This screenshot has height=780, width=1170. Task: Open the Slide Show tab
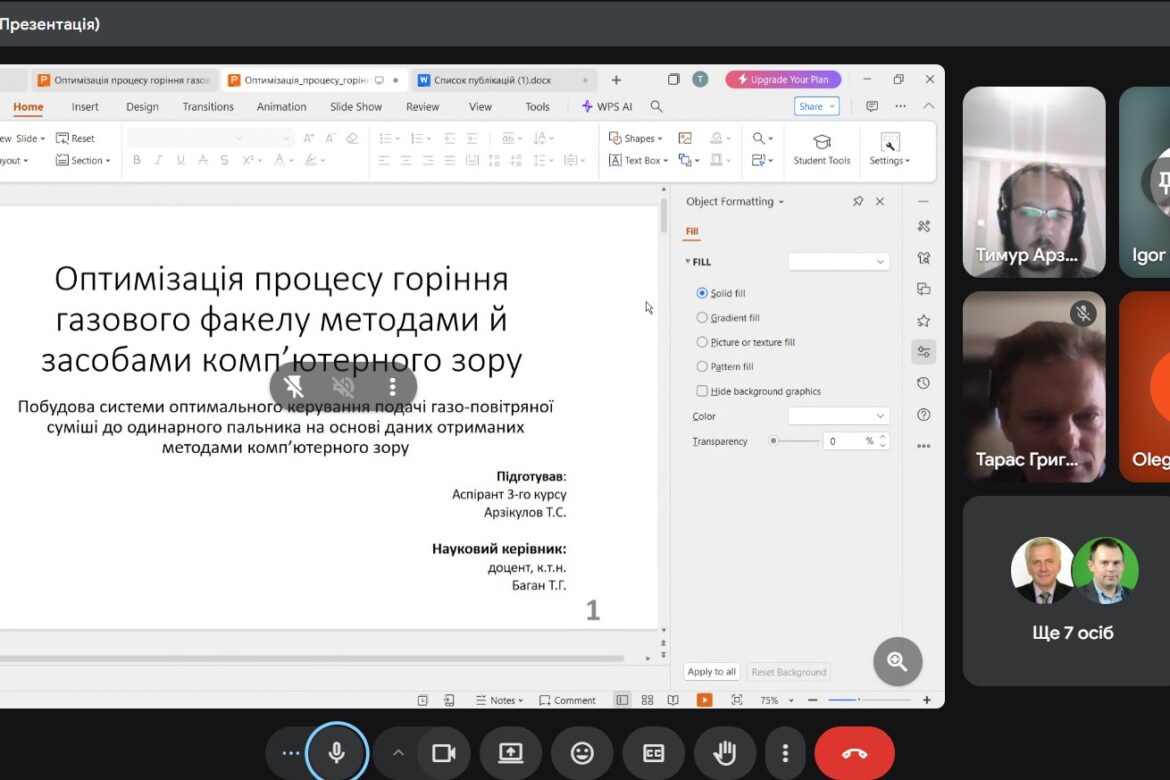(x=356, y=107)
